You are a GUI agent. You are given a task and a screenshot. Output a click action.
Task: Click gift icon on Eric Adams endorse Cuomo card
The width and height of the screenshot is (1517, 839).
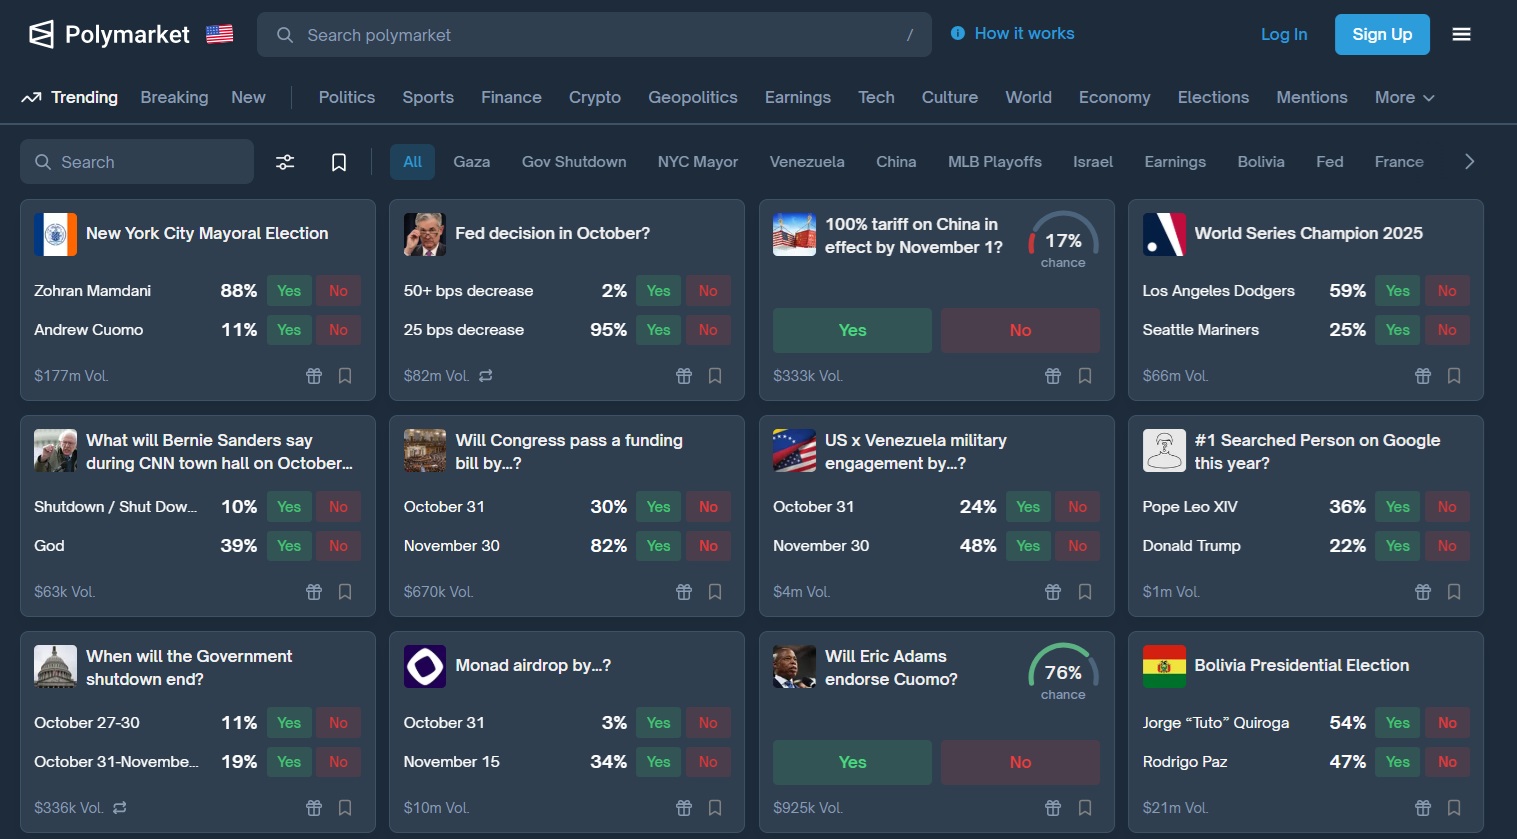coord(1053,808)
